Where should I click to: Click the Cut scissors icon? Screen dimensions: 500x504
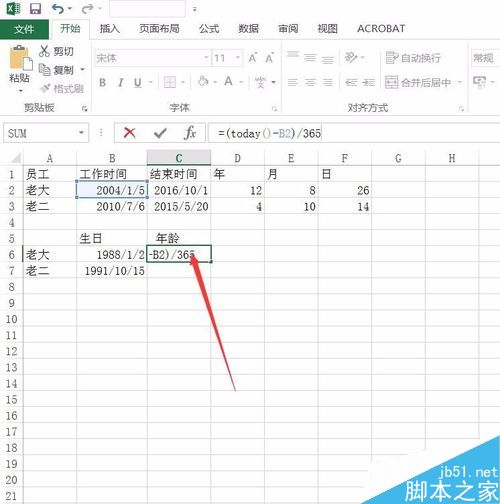(44, 51)
